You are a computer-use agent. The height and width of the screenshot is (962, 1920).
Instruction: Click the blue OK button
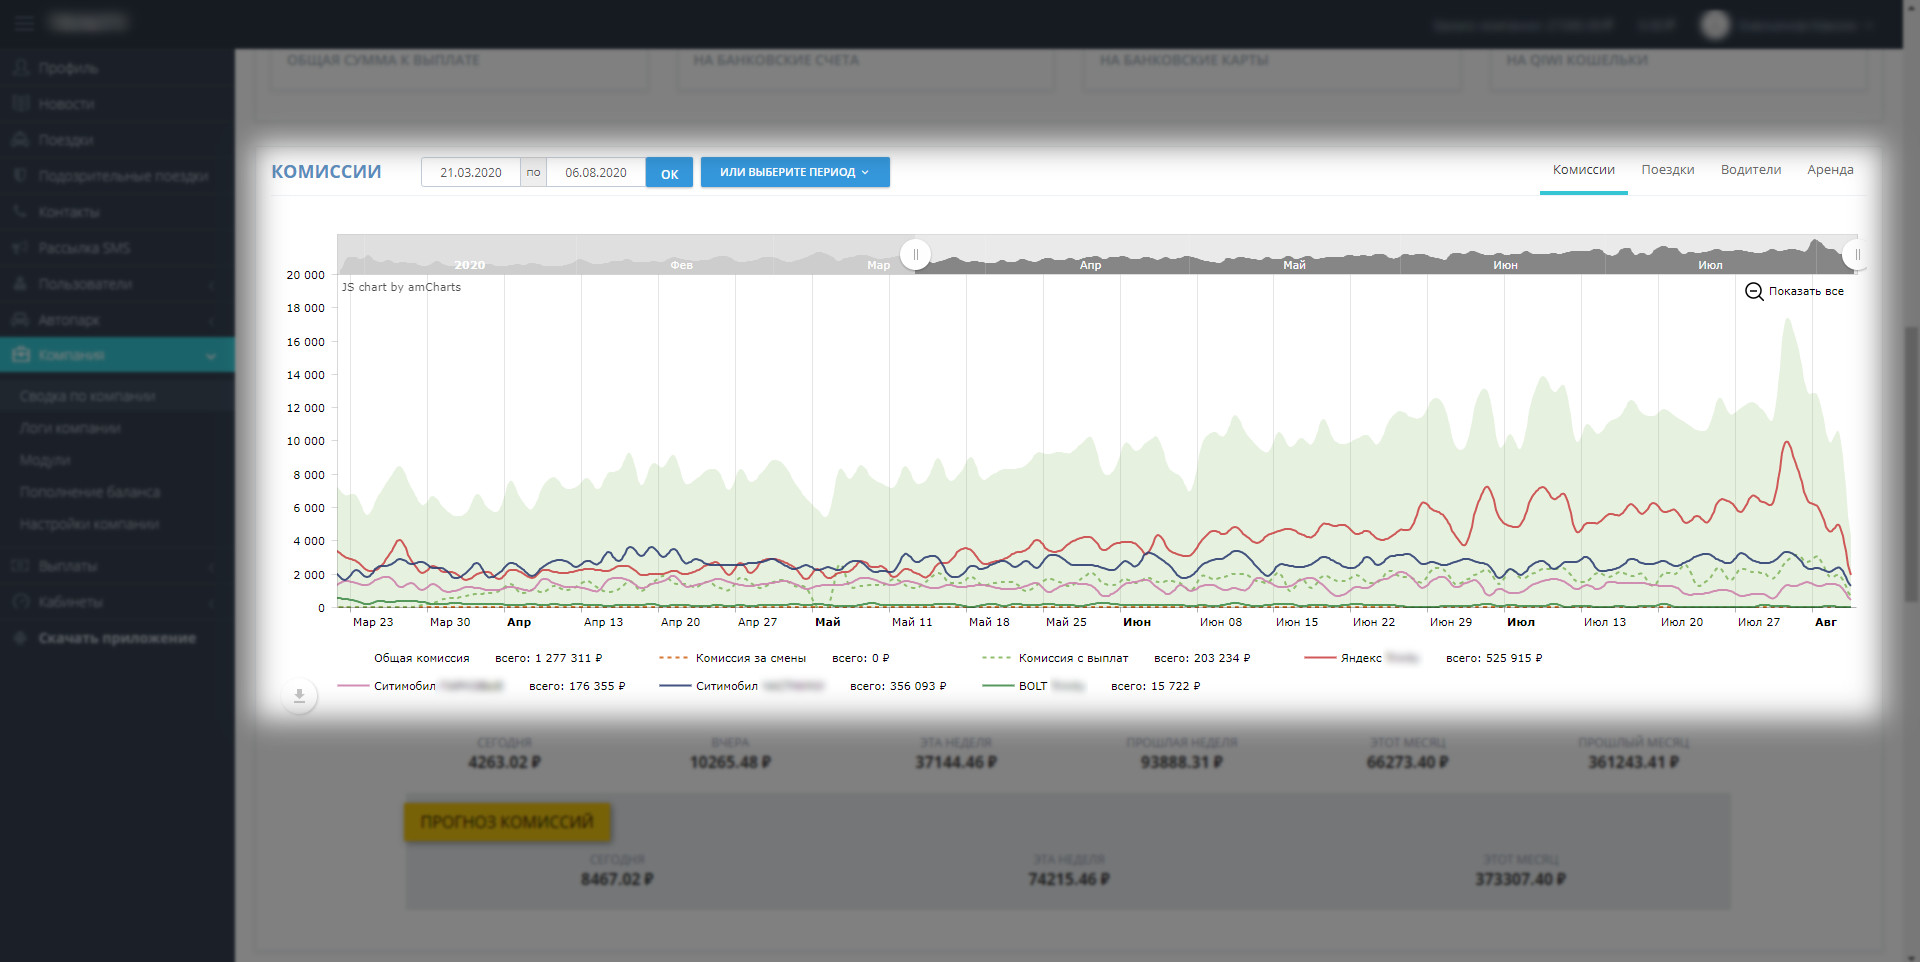click(669, 173)
